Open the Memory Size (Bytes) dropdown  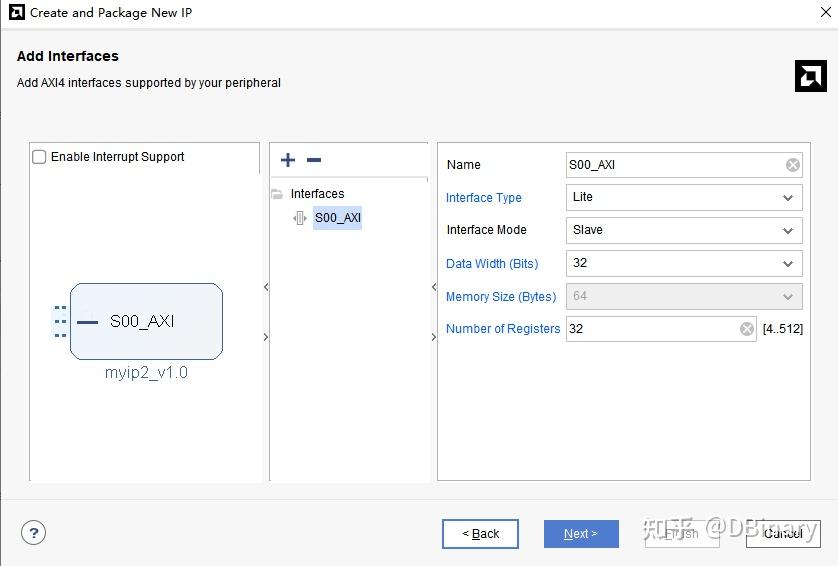(x=684, y=297)
